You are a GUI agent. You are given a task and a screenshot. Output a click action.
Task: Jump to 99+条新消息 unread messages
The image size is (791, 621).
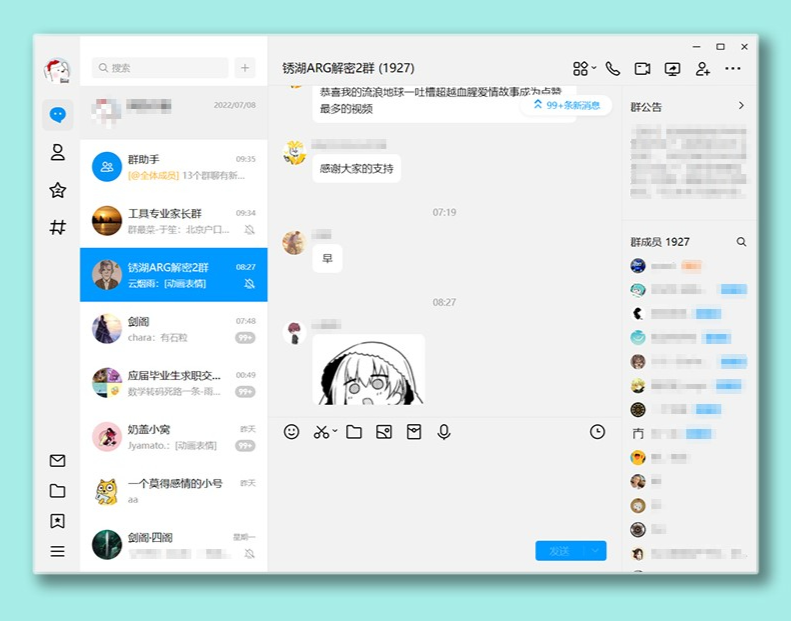tap(566, 105)
